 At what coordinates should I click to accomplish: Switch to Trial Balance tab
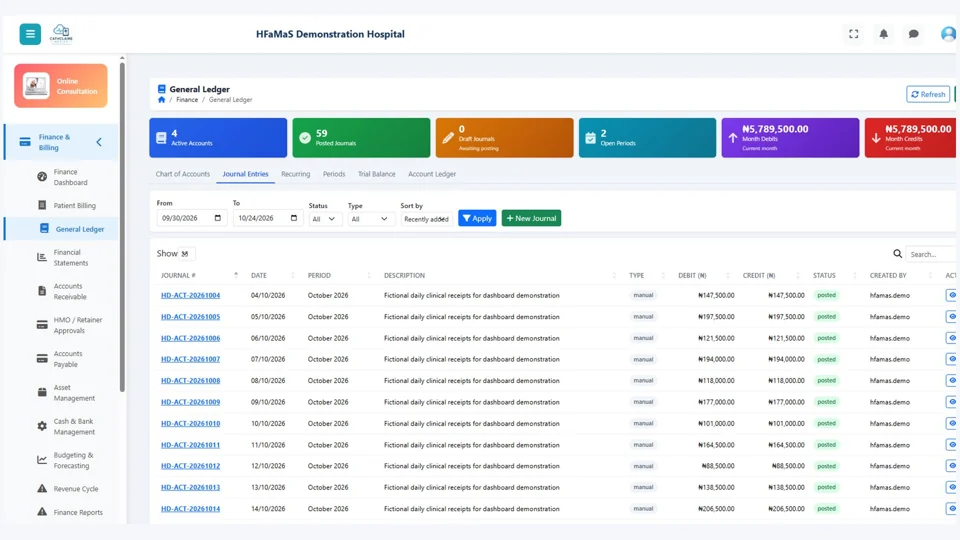[377, 174]
